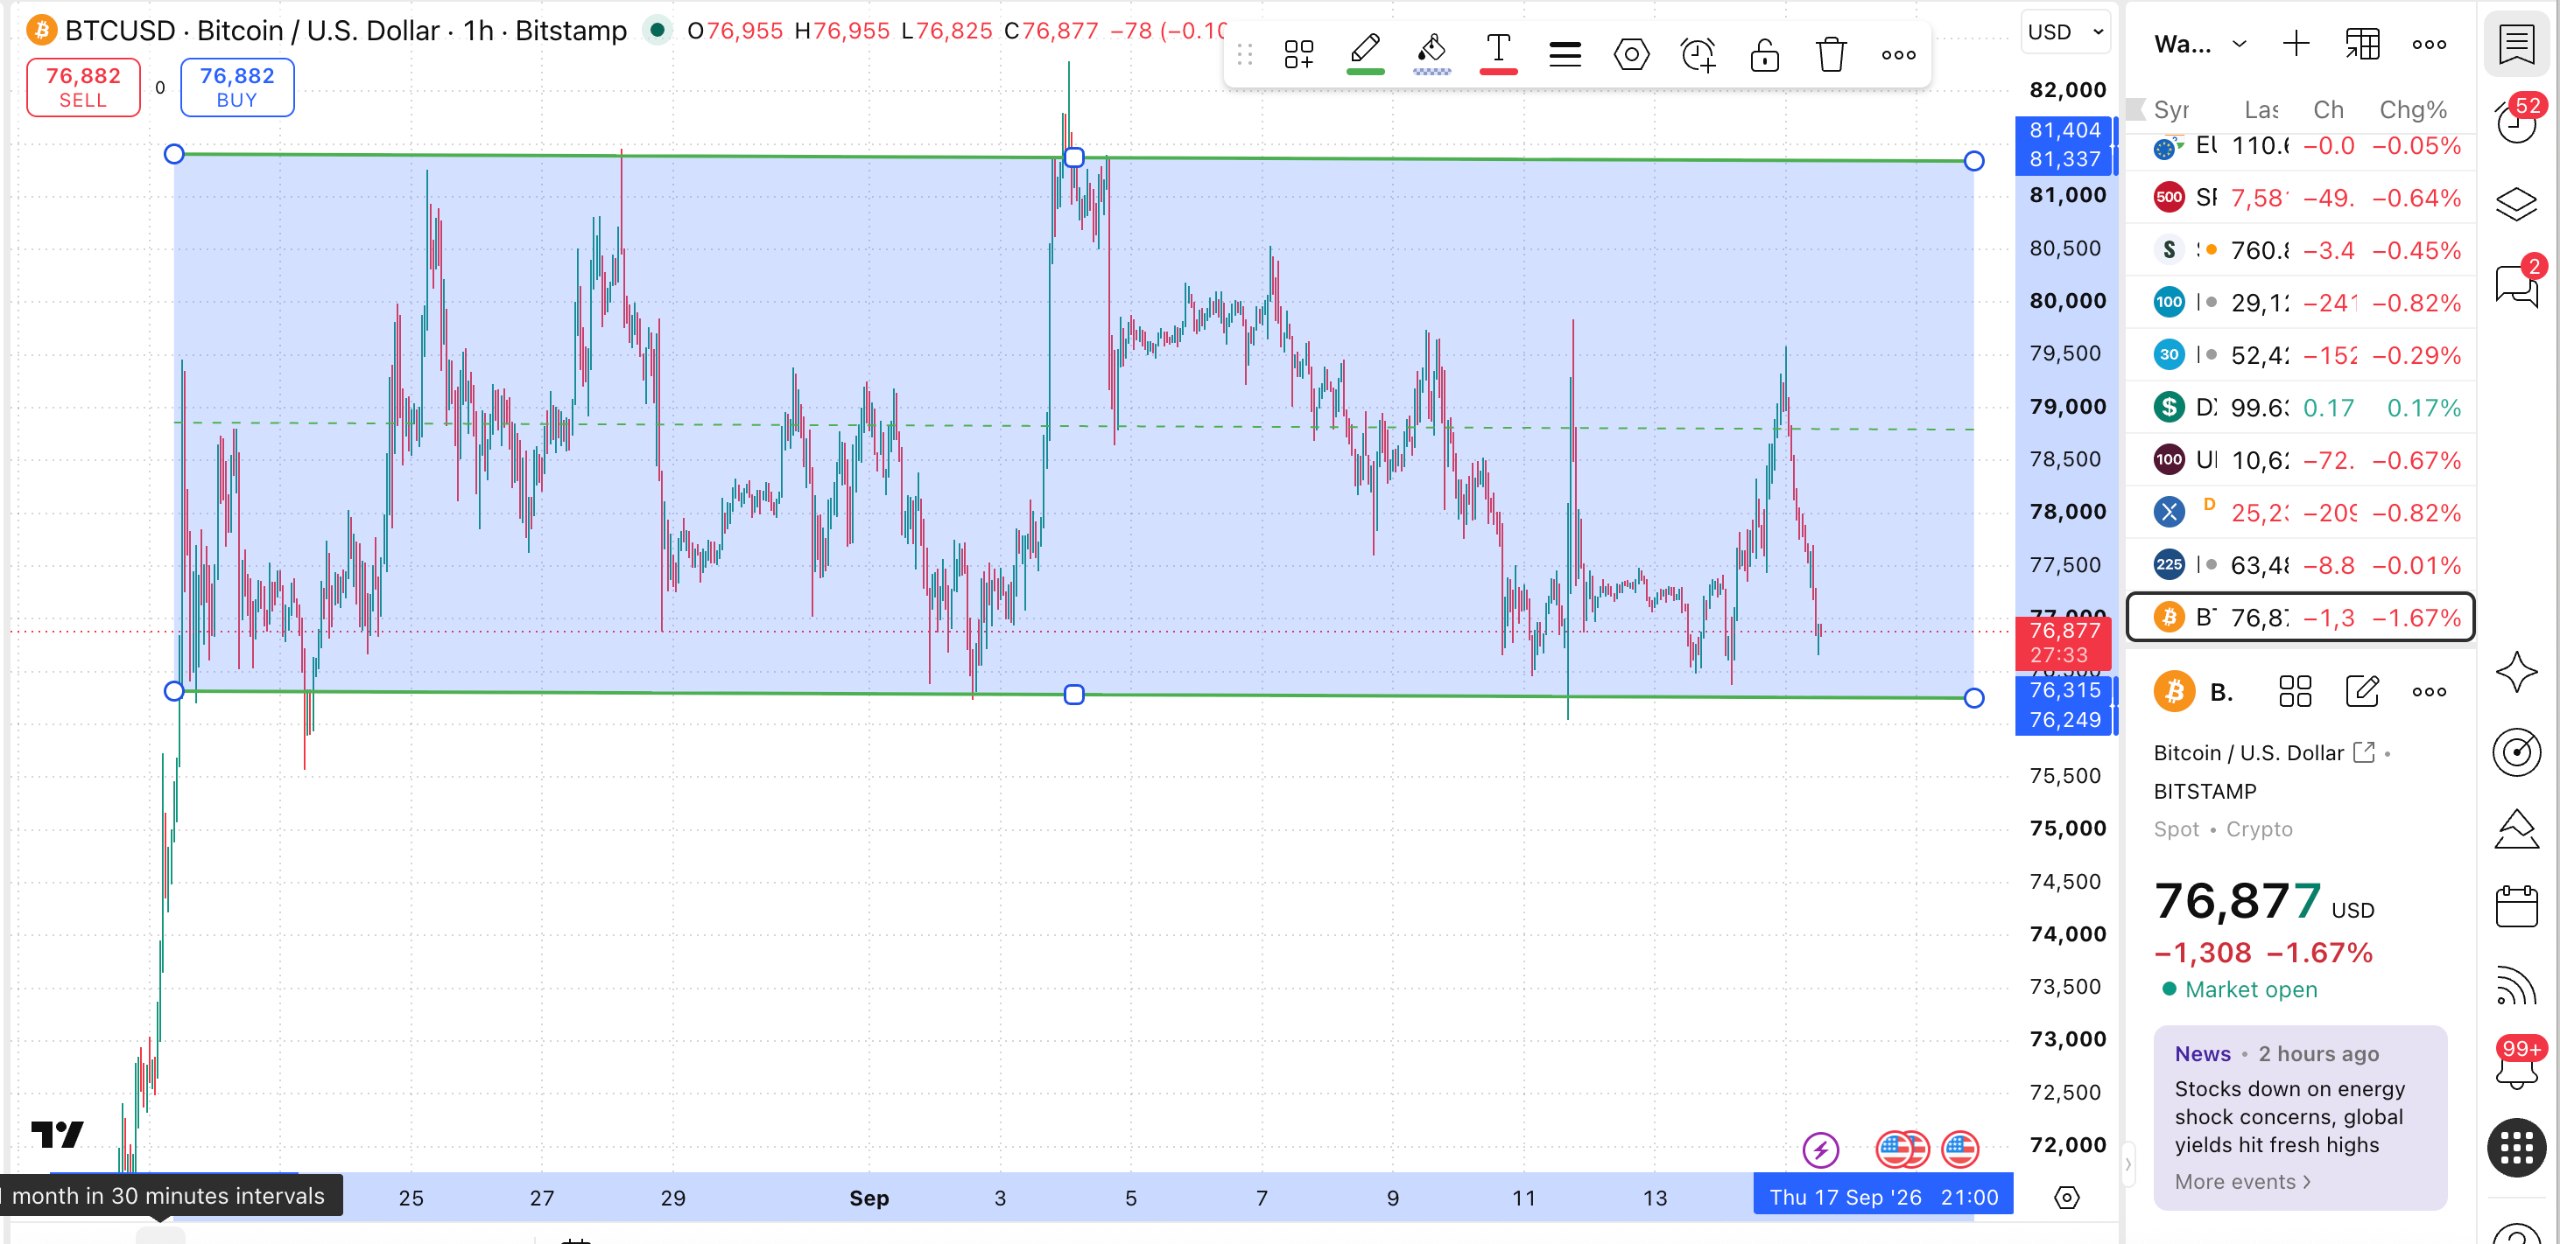Change text color with T icon
Viewport: 2560px width, 1244px height.
pyautogui.click(x=1498, y=54)
